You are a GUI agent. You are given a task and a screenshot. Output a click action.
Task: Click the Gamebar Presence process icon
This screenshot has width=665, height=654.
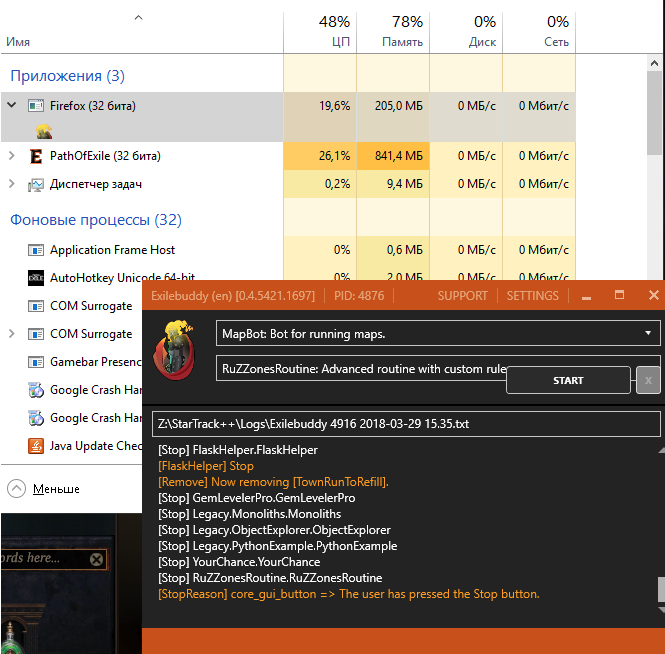[x=36, y=362]
